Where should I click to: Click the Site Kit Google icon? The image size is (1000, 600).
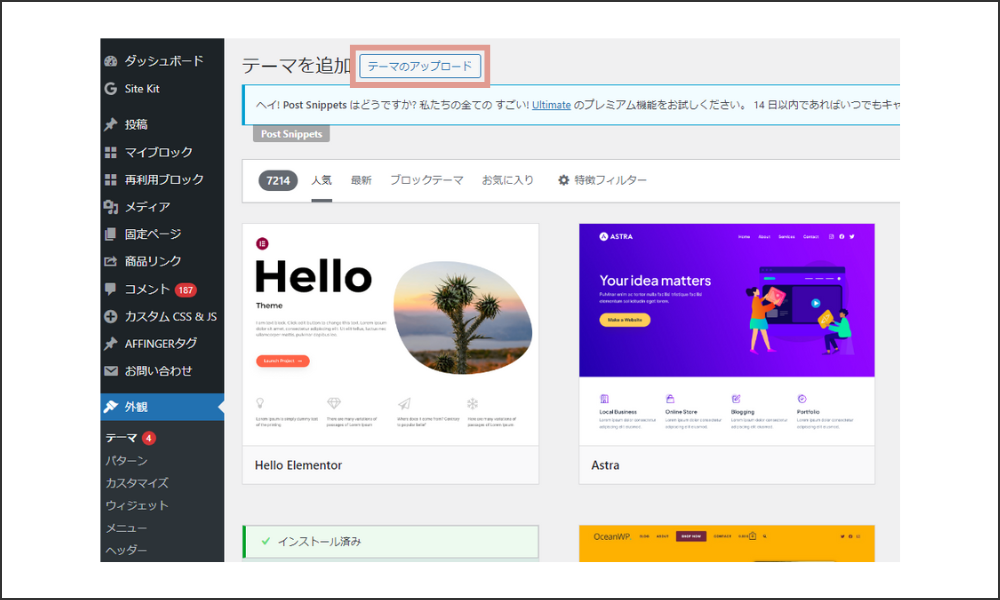[111, 89]
